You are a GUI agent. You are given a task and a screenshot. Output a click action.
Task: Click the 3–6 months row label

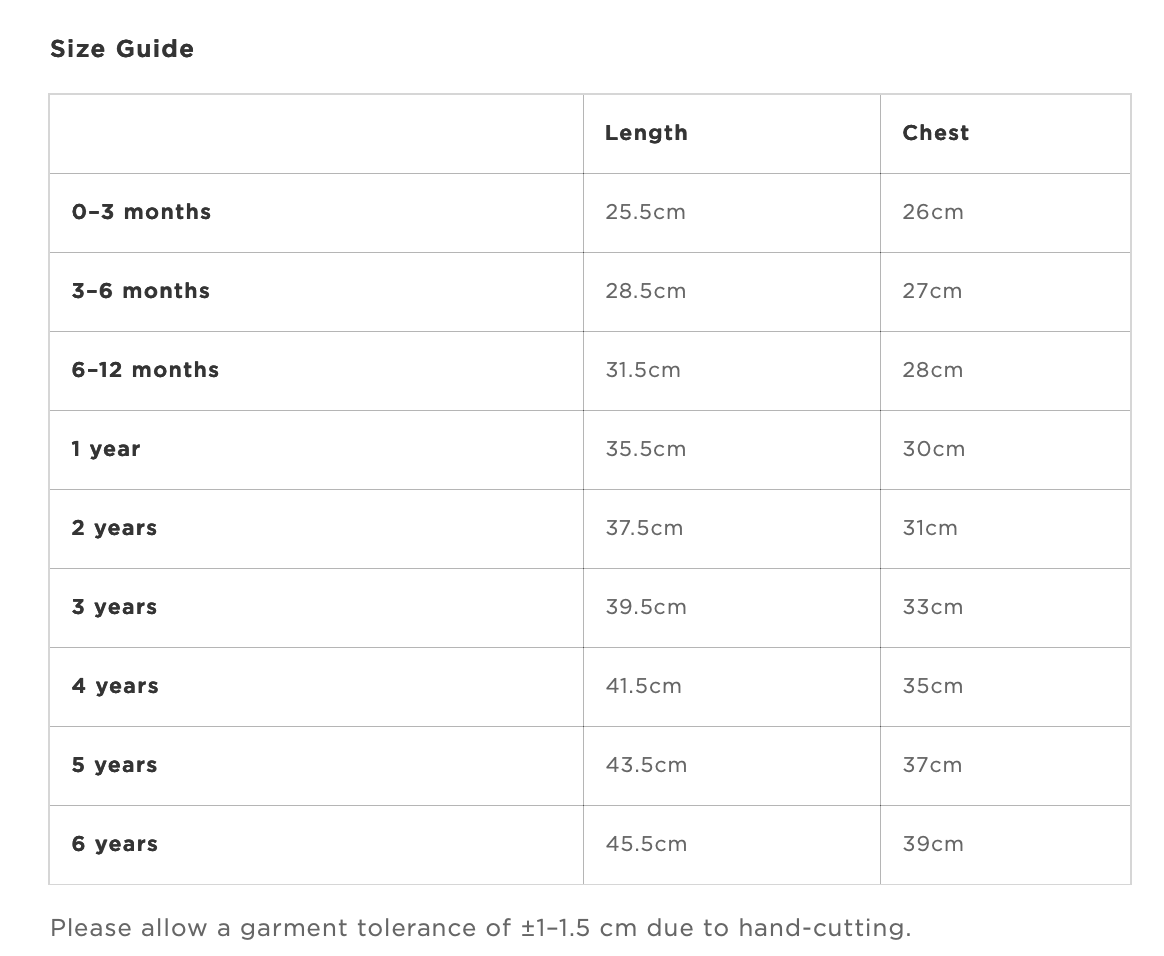(x=141, y=291)
